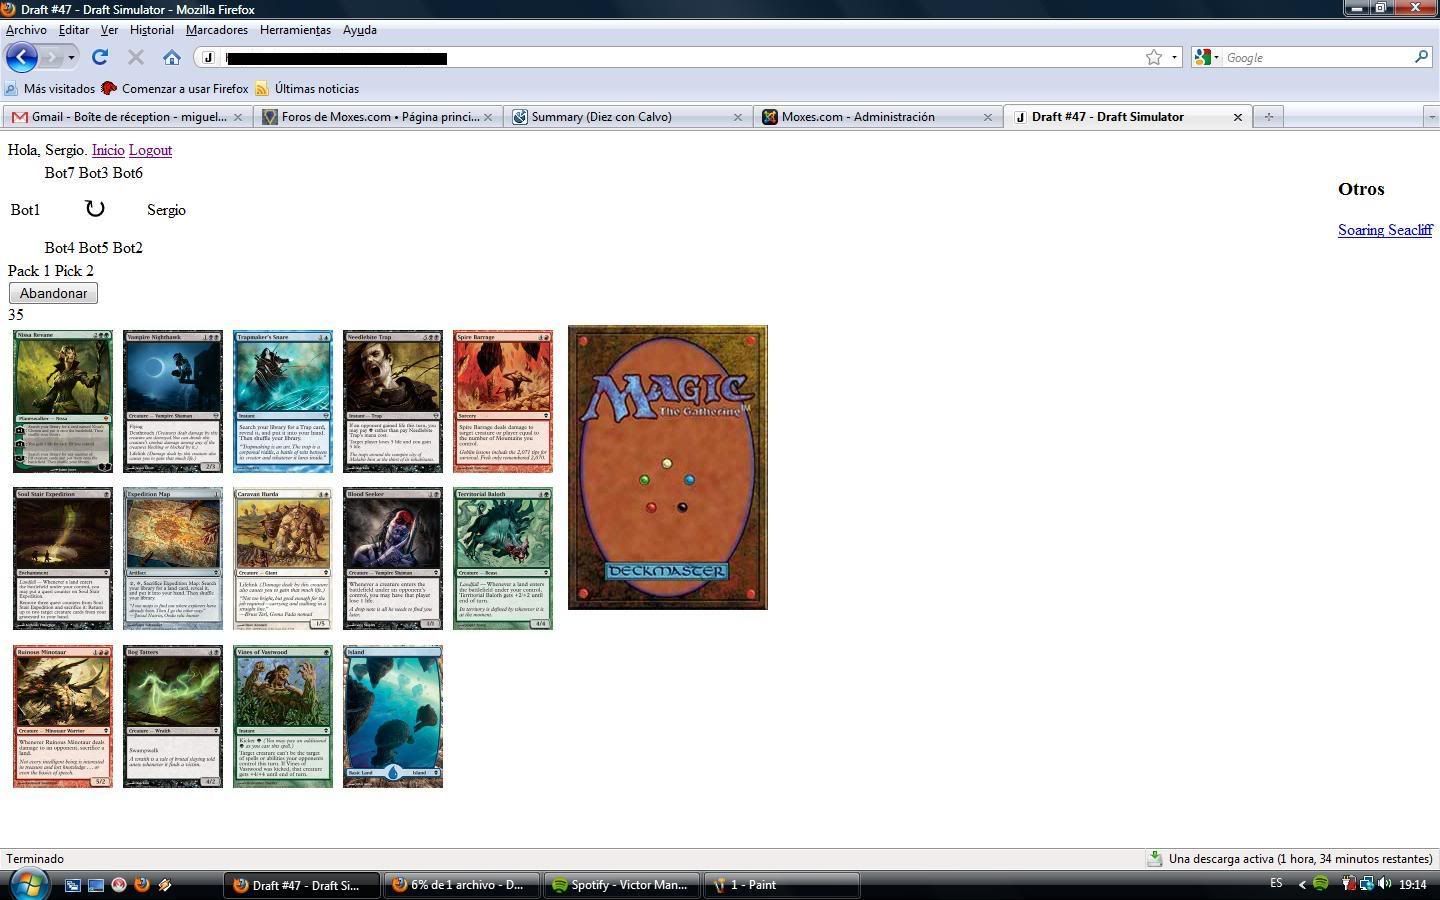Click the Abandonar button
Viewport: 1440px width, 900px height.
pyautogui.click(x=53, y=293)
